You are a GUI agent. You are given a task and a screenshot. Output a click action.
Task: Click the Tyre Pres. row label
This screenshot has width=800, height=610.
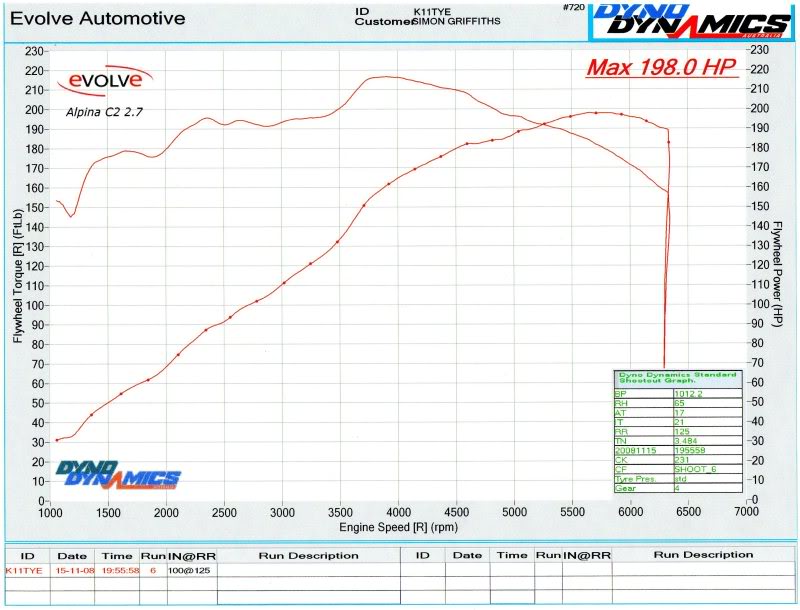pos(642,477)
